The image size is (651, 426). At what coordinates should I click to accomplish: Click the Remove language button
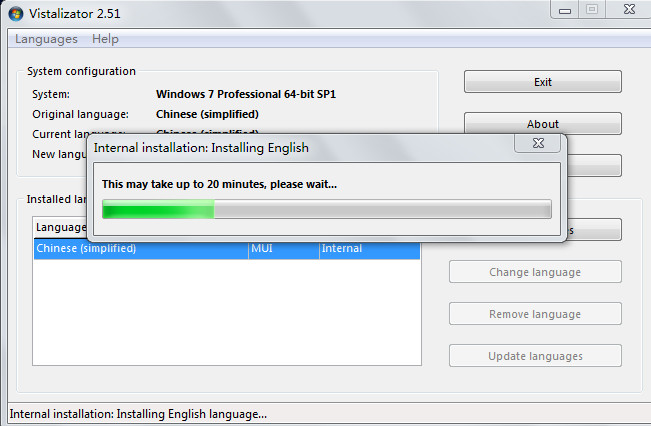(x=535, y=314)
